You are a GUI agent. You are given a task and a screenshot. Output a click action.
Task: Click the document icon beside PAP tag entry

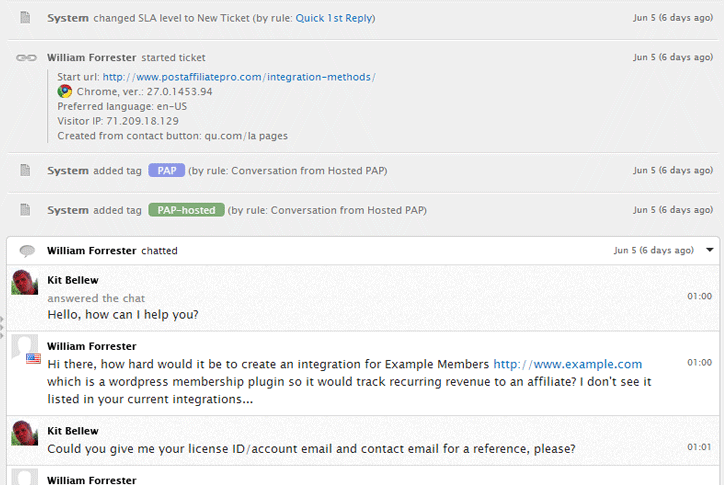(25, 171)
